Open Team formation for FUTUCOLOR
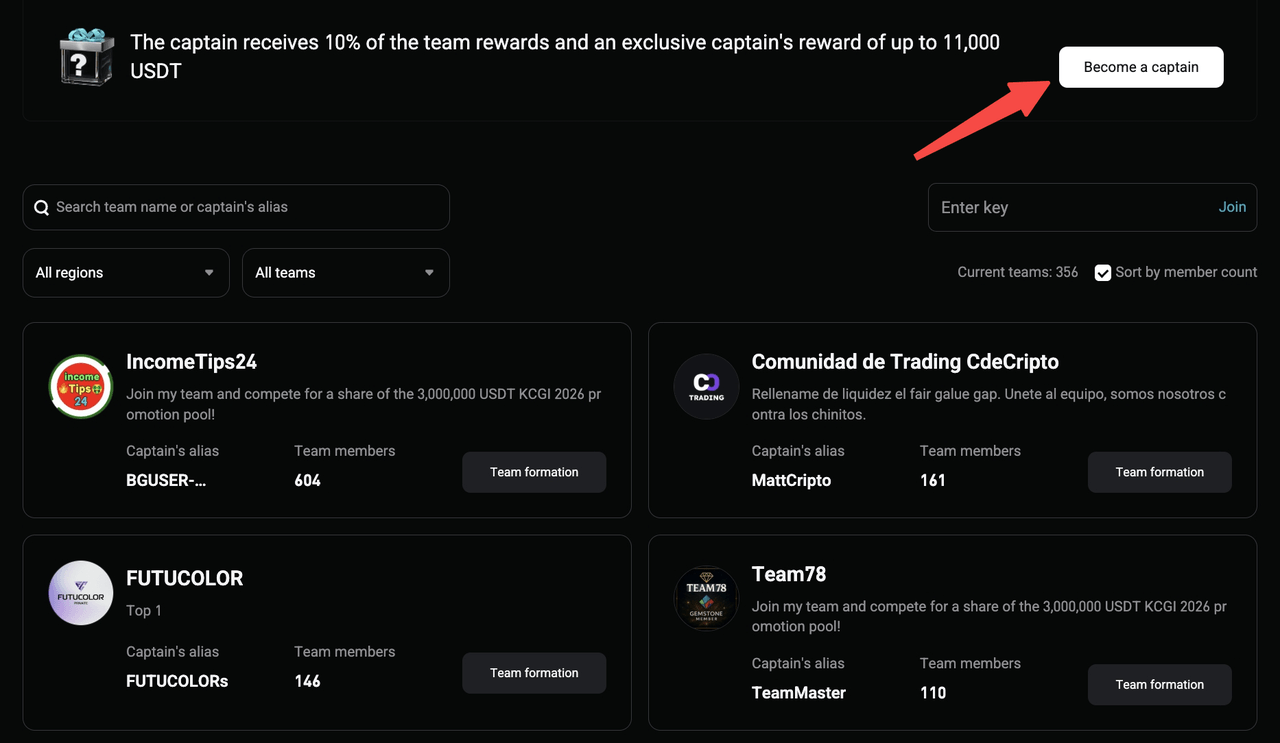Screen dimensions: 1280x743 (534, 673)
